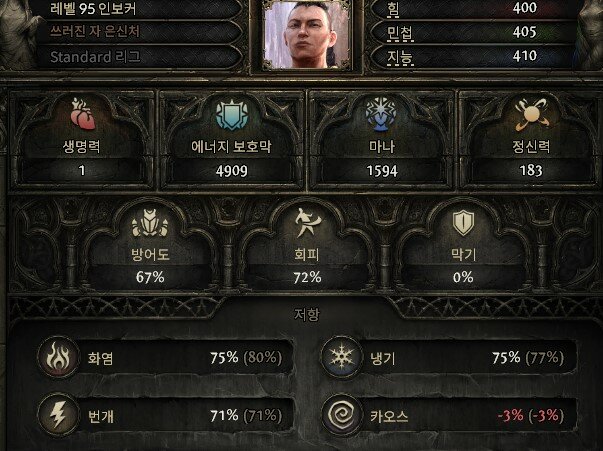Click the 민첩 dexterity stat label
Viewport: 603px width, 451px height.
point(400,33)
